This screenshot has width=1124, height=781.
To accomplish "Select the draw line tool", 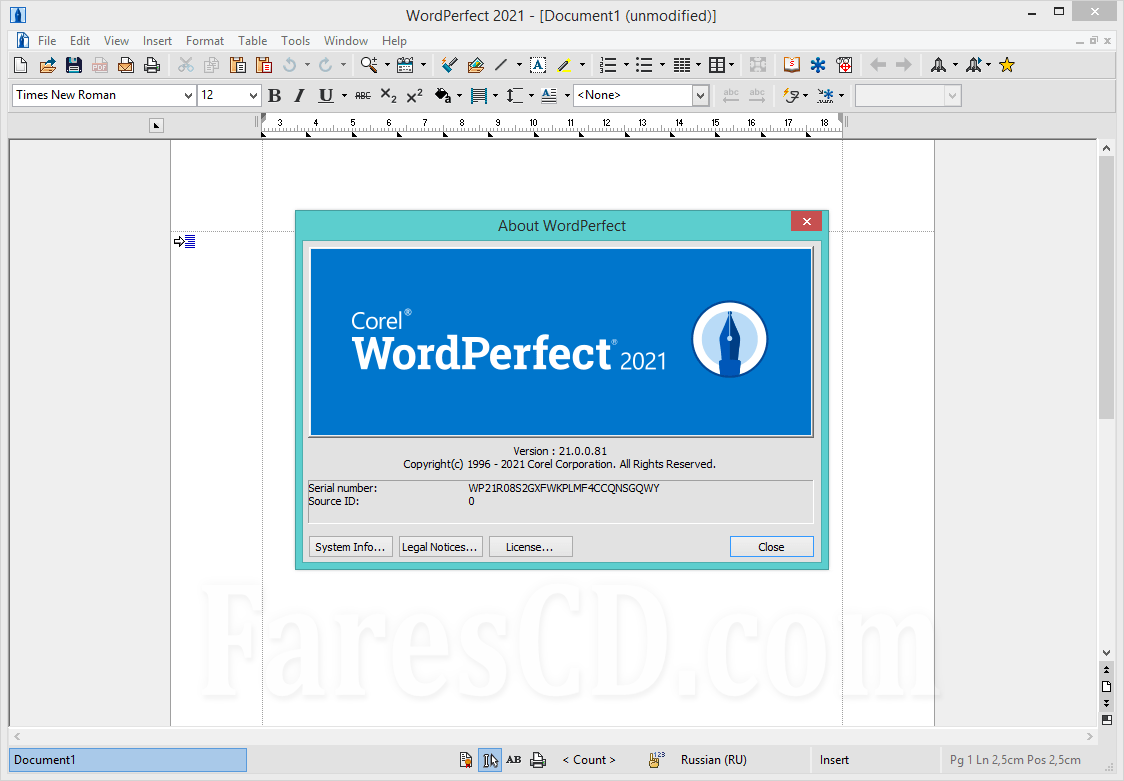I will (x=501, y=65).
